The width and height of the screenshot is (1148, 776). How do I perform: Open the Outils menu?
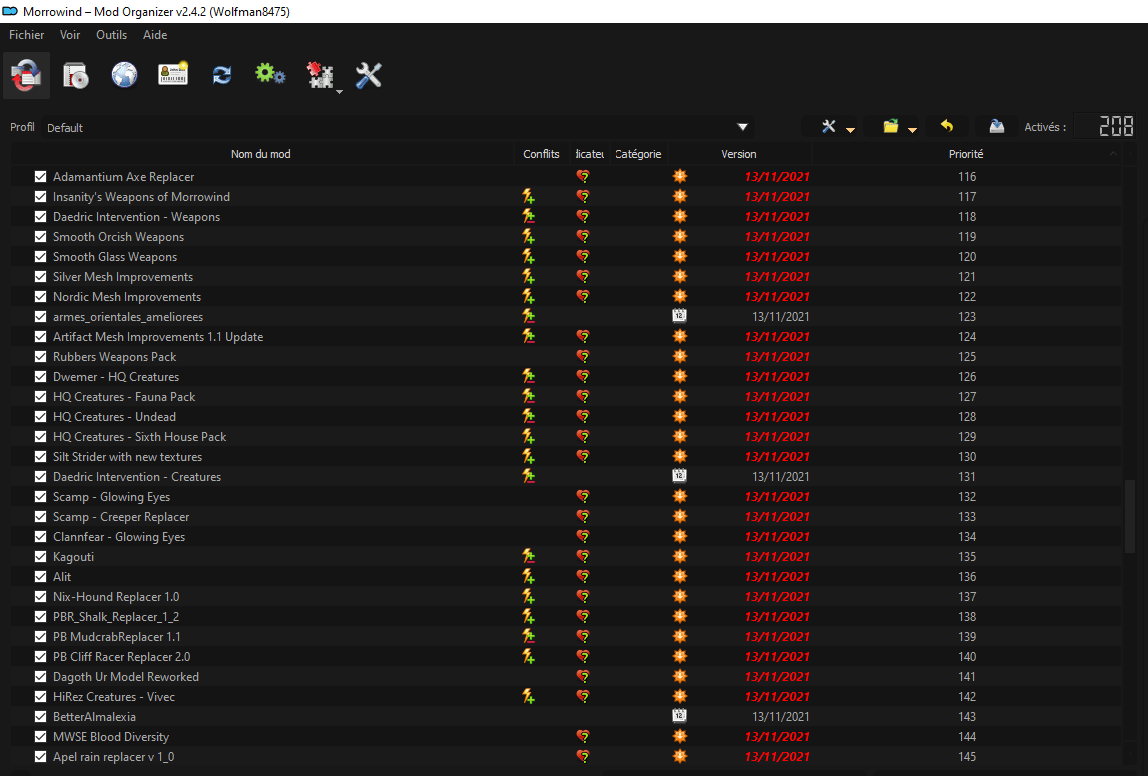[x=111, y=35]
